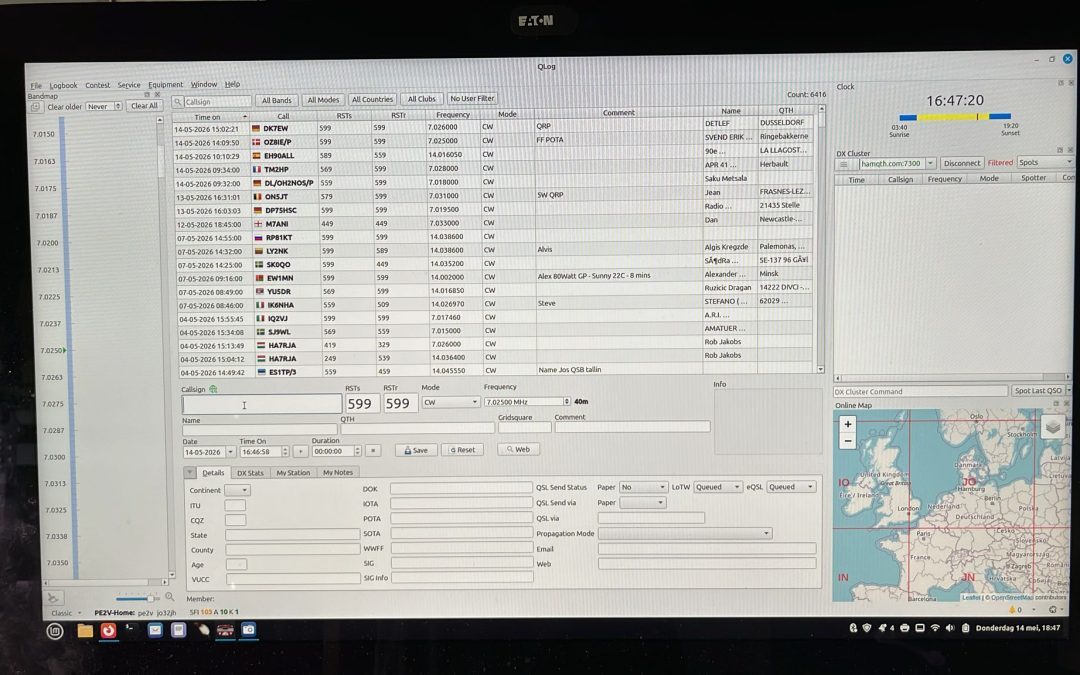Click the stop duration timer button
1080x675 pixels.
(373, 450)
